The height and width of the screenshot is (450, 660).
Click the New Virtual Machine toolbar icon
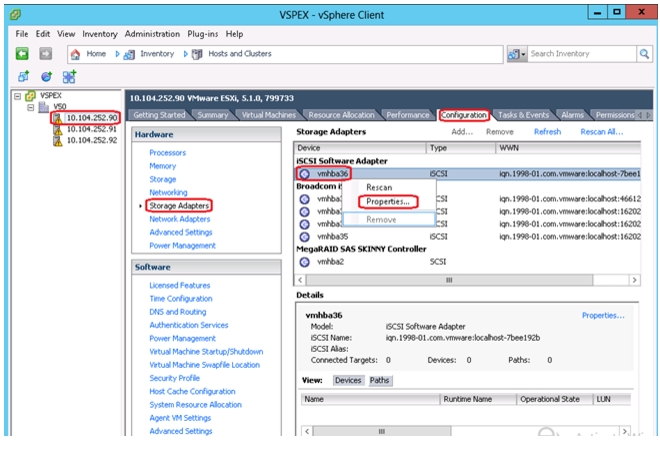tap(24, 77)
